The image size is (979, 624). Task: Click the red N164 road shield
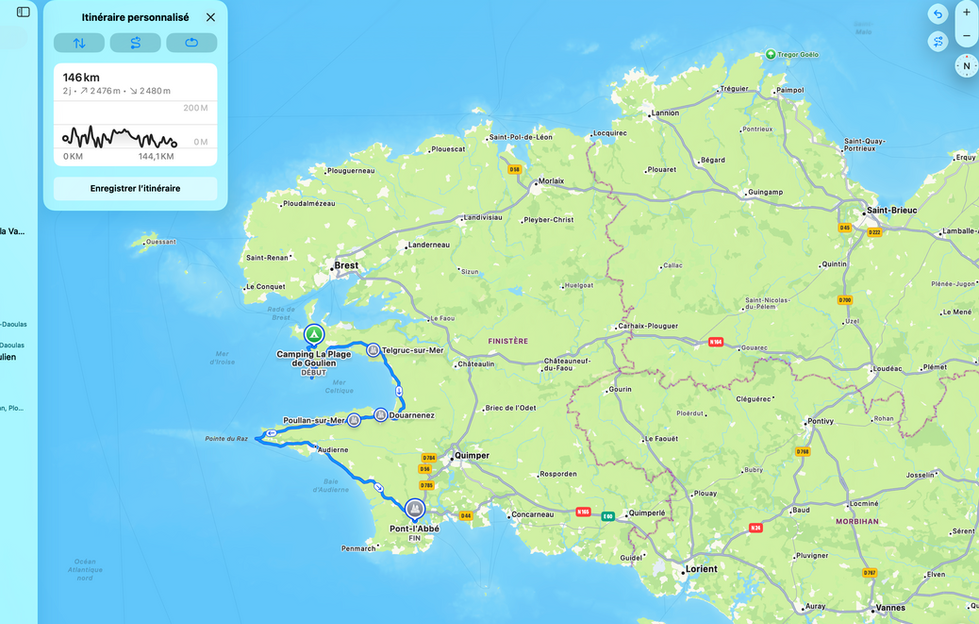click(716, 342)
